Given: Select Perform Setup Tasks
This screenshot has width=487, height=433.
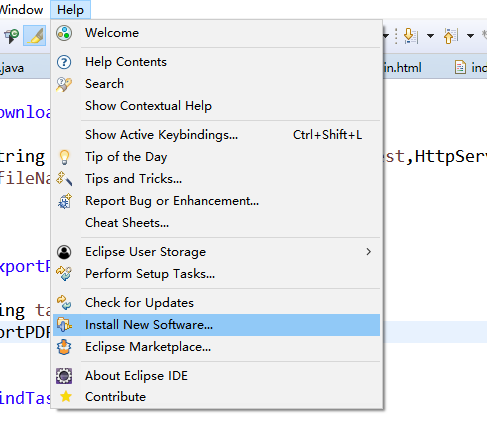Looking at the screenshot, I should coord(216,274).
